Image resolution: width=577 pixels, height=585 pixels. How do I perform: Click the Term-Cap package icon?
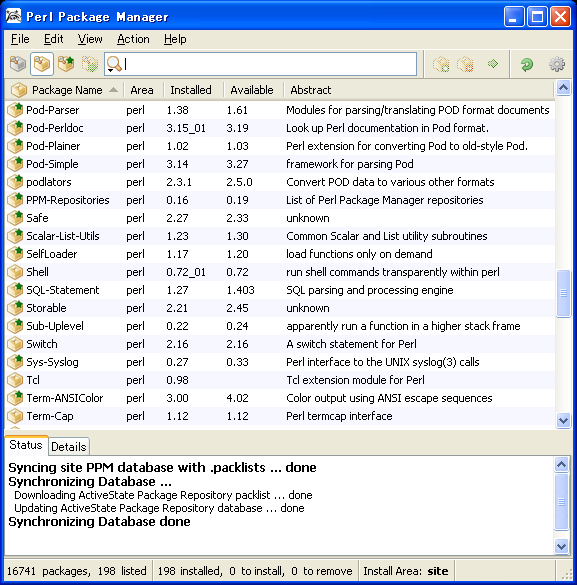(15, 416)
